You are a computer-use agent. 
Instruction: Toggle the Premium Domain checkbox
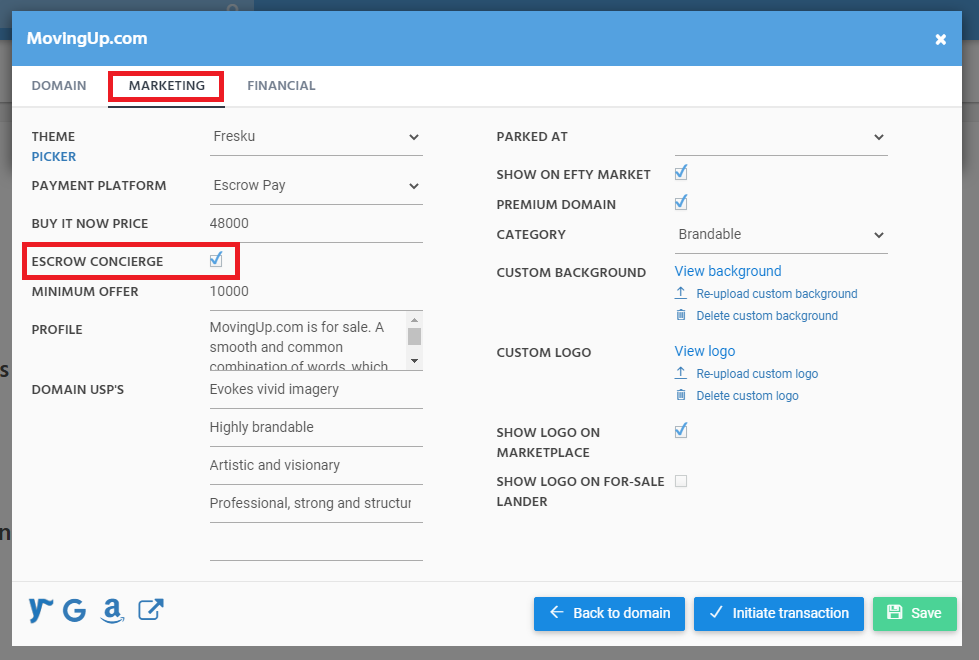click(681, 202)
